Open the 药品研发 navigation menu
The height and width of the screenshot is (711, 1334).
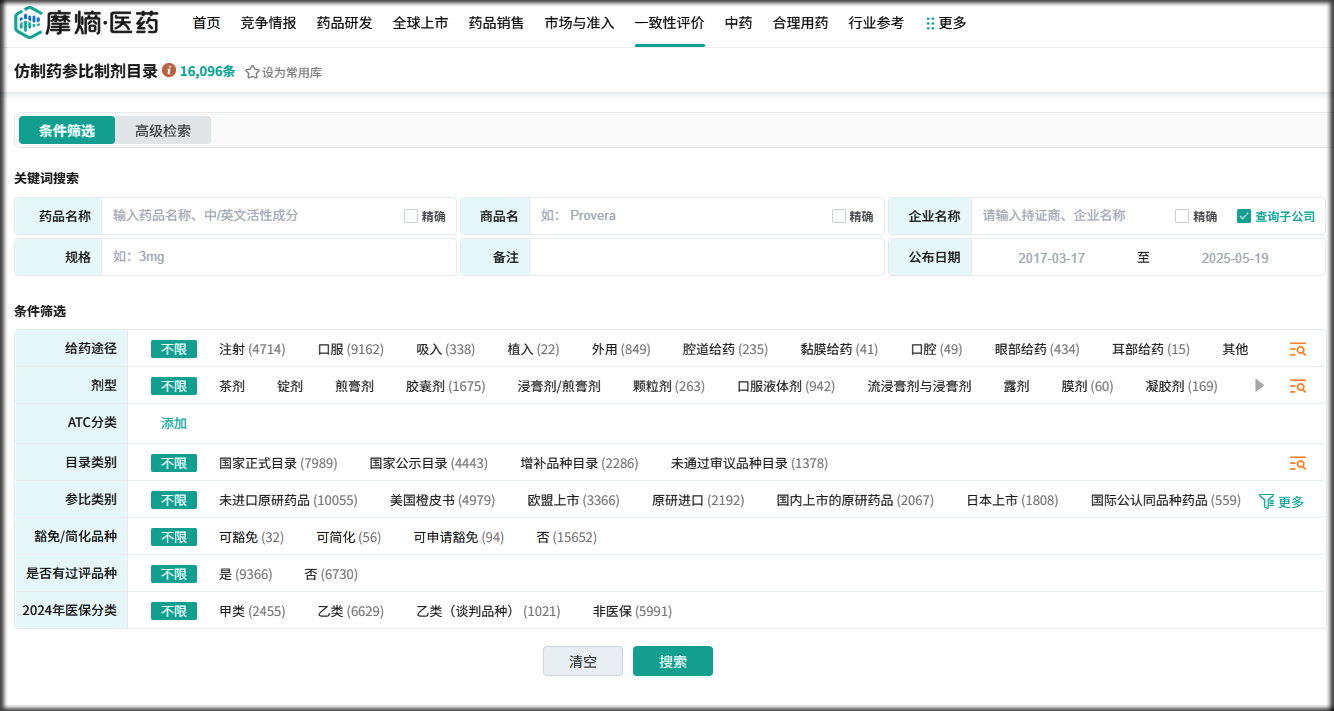point(344,23)
